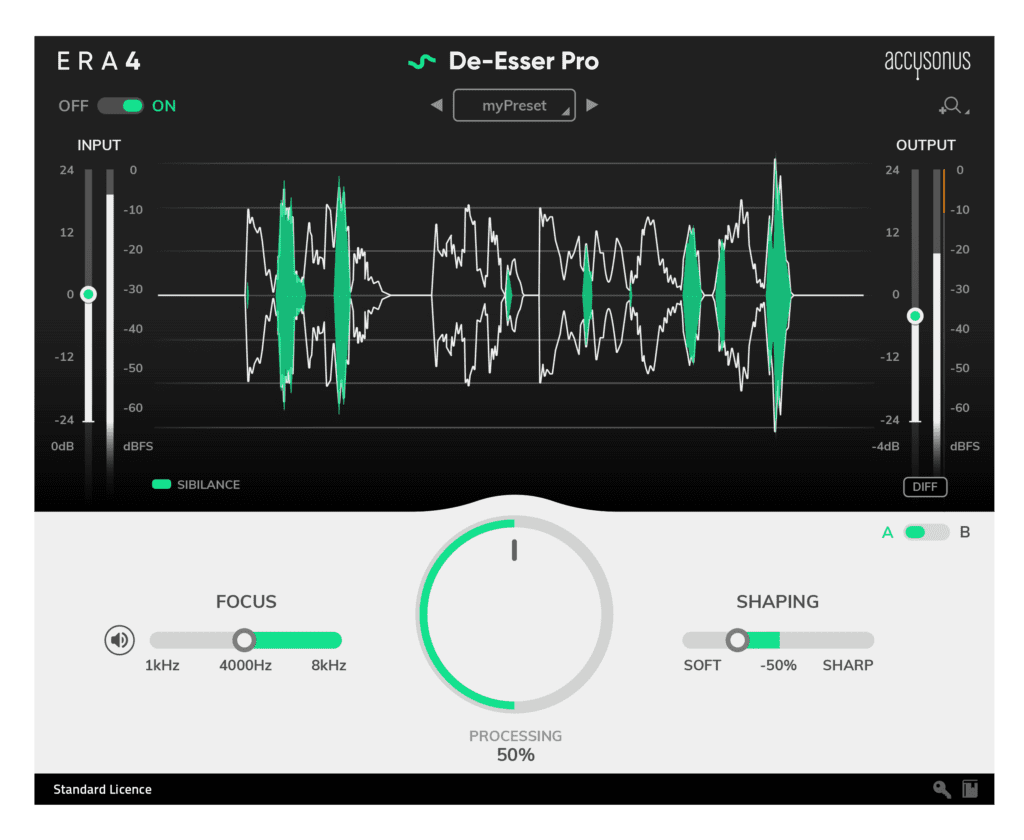The image size is (1024, 840).
Task: Click the speaker listen icon next to Focus
Action: click(x=120, y=640)
